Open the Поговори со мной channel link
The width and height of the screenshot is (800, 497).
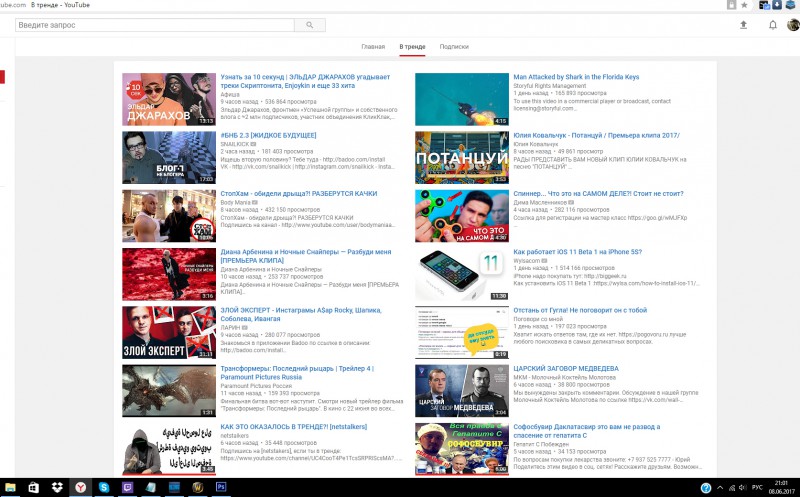(538, 319)
